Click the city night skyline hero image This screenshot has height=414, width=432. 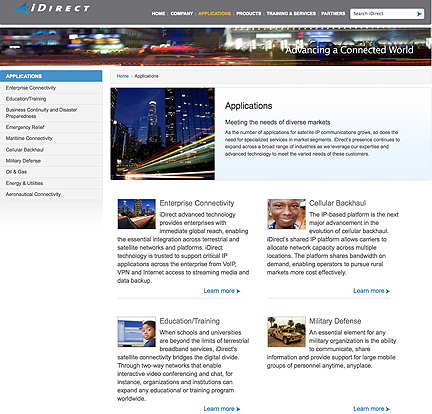[x=163, y=134]
